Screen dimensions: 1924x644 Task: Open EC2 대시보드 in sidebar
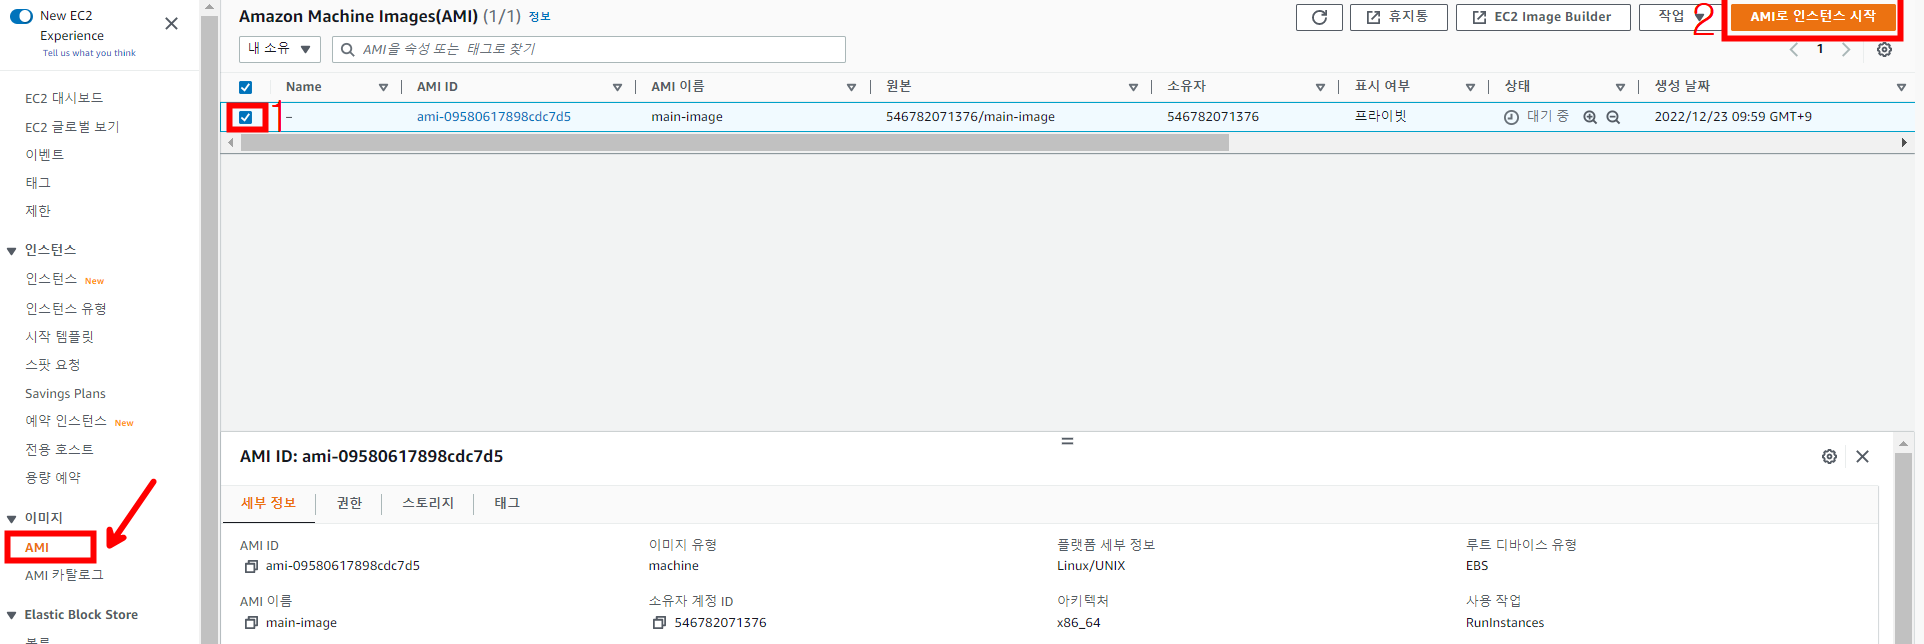coord(64,98)
